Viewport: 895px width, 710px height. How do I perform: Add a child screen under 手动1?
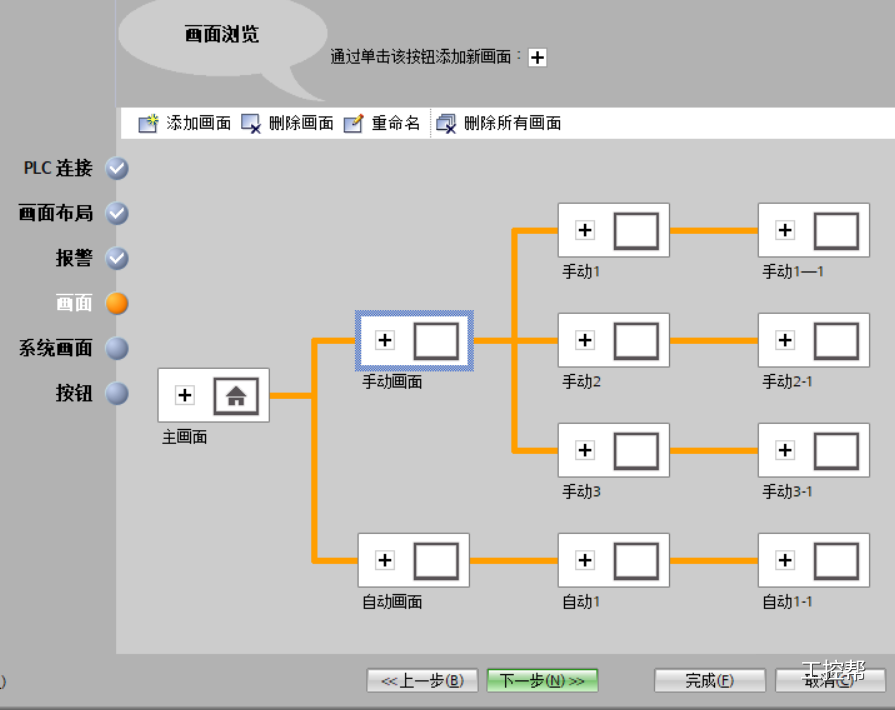pyautogui.click(x=584, y=230)
